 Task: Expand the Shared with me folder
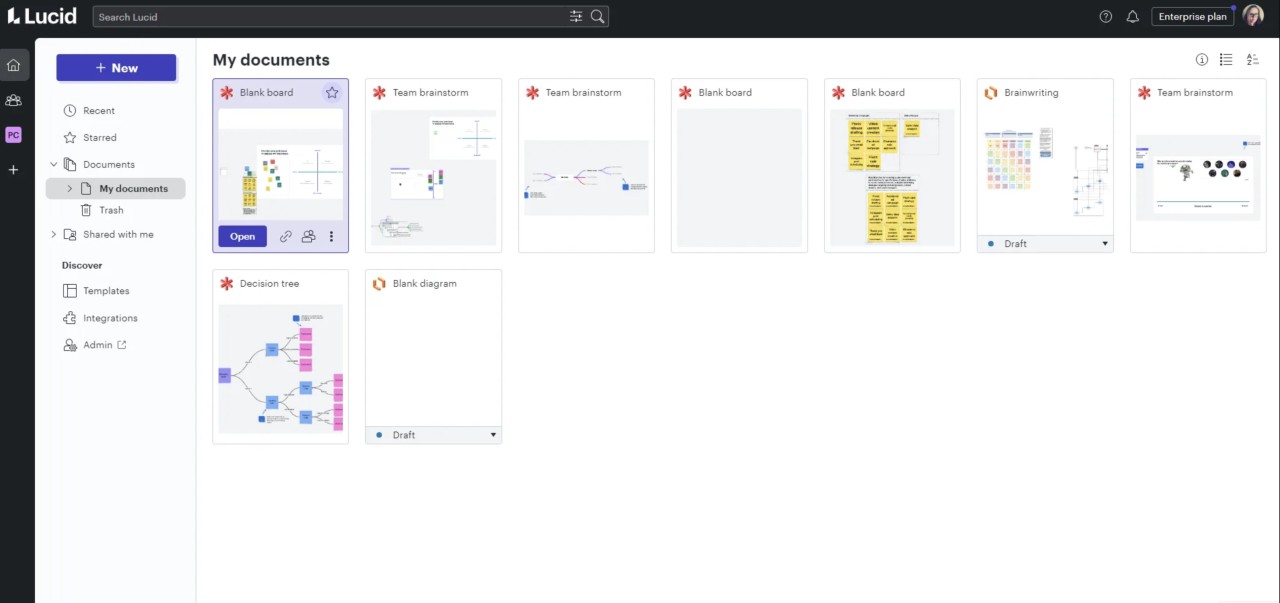point(54,235)
